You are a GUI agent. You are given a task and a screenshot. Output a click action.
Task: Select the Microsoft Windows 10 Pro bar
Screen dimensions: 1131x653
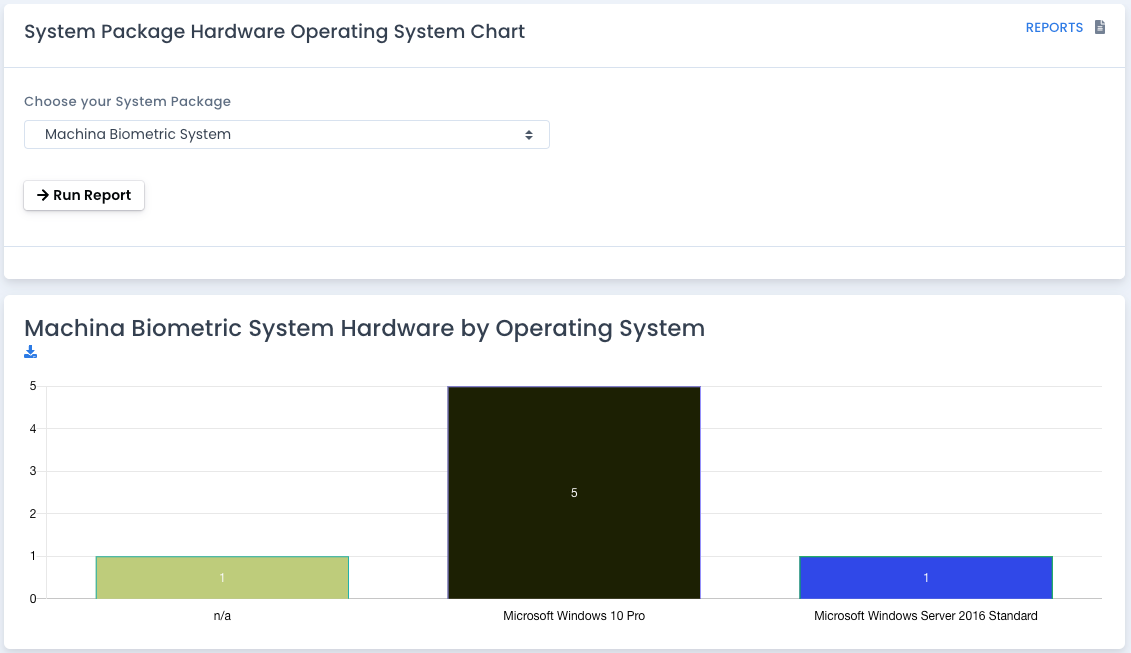[x=574, y=493]
